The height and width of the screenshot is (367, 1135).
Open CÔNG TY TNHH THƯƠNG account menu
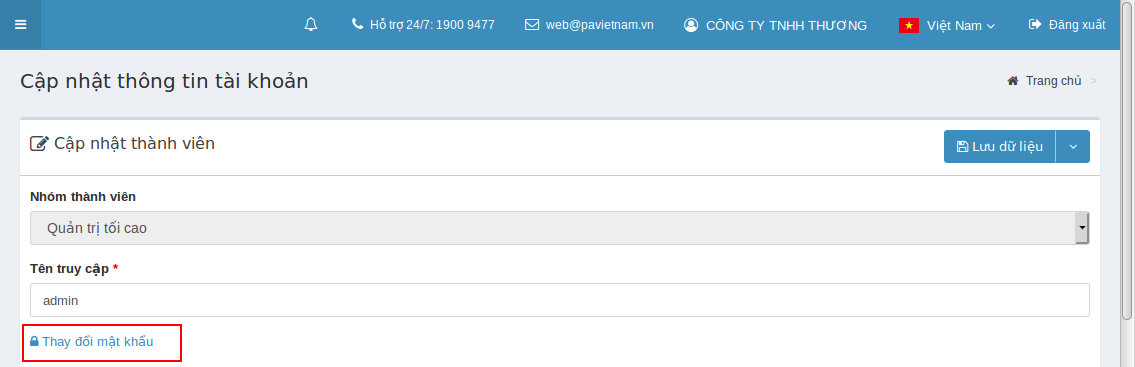click(x=786, y=25)
